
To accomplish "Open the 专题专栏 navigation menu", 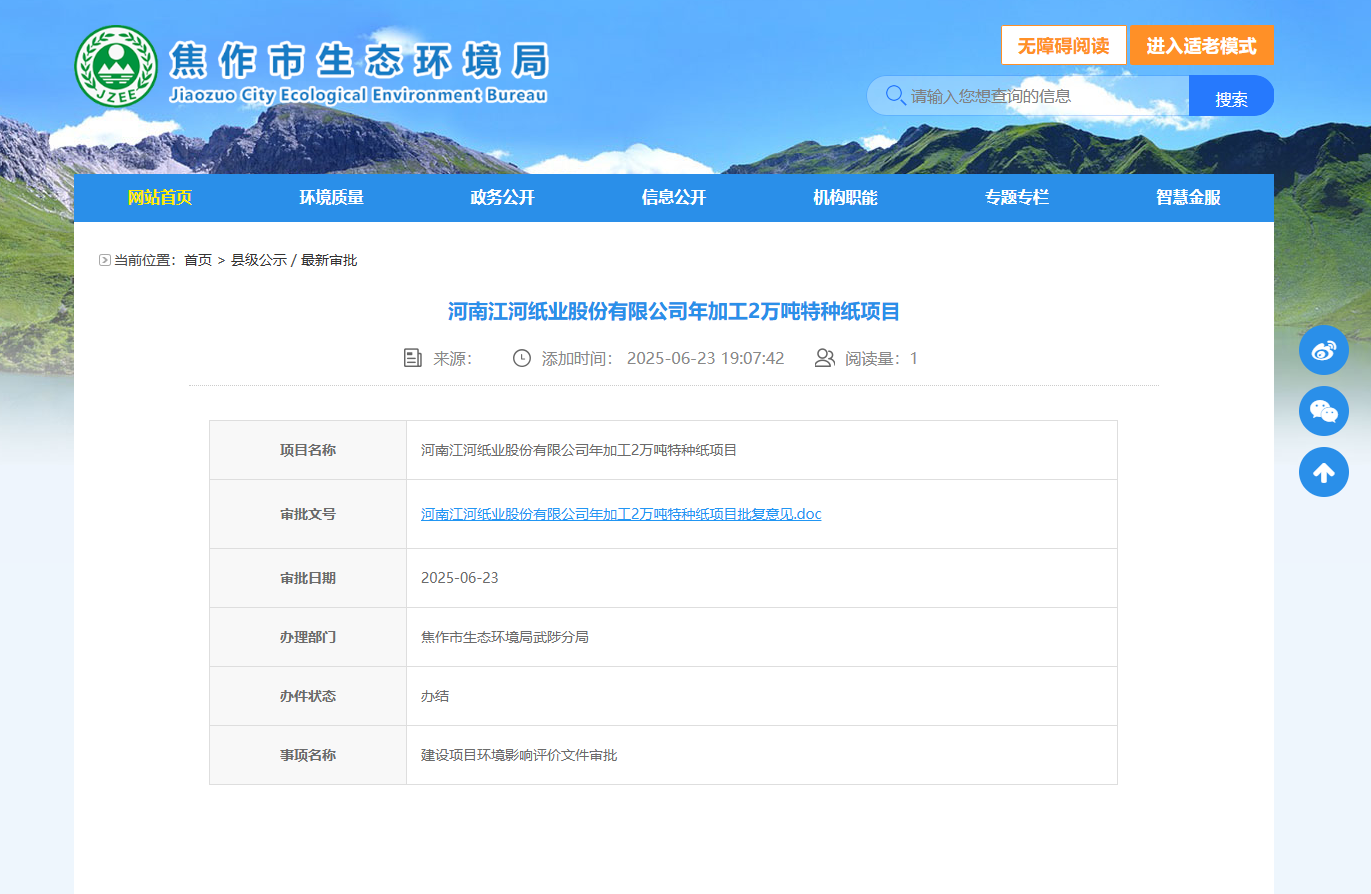I will 1017,198.
